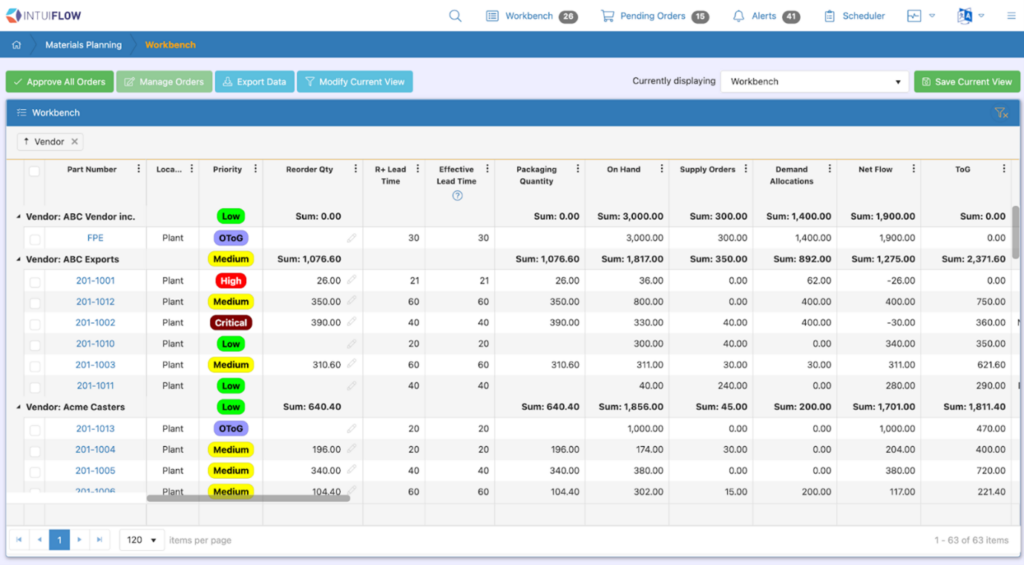Open the Currently displaying Workbench dropdown
This screenshot has width=1024, height=565.
click(x=814, y=82)
